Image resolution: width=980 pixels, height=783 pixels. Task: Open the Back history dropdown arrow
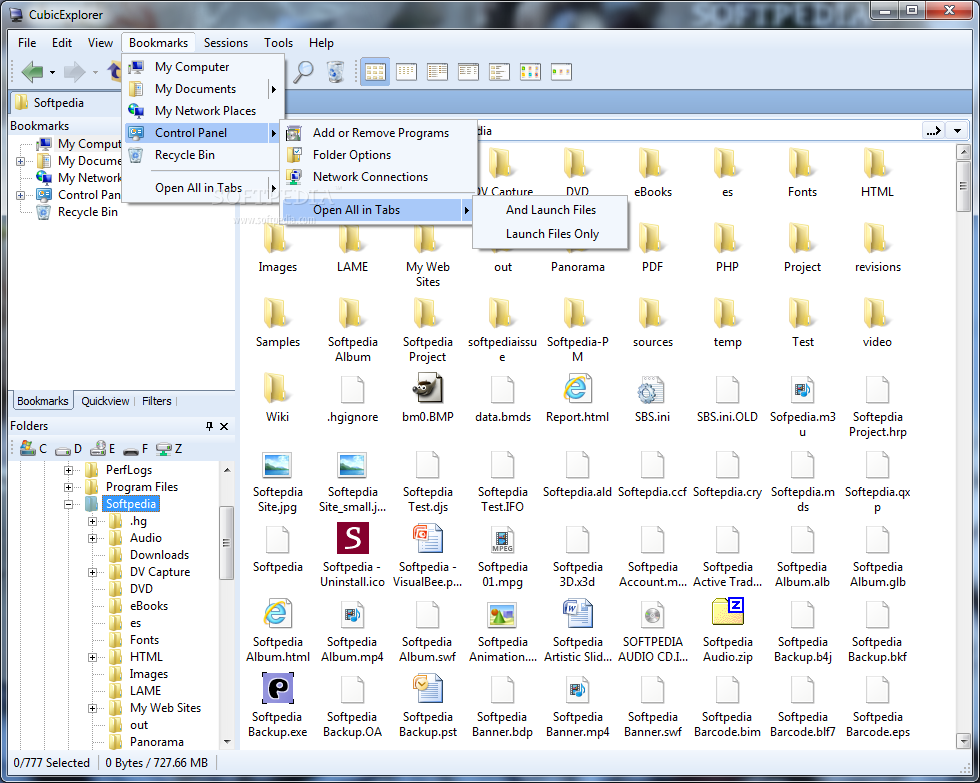tap(52, 72)
